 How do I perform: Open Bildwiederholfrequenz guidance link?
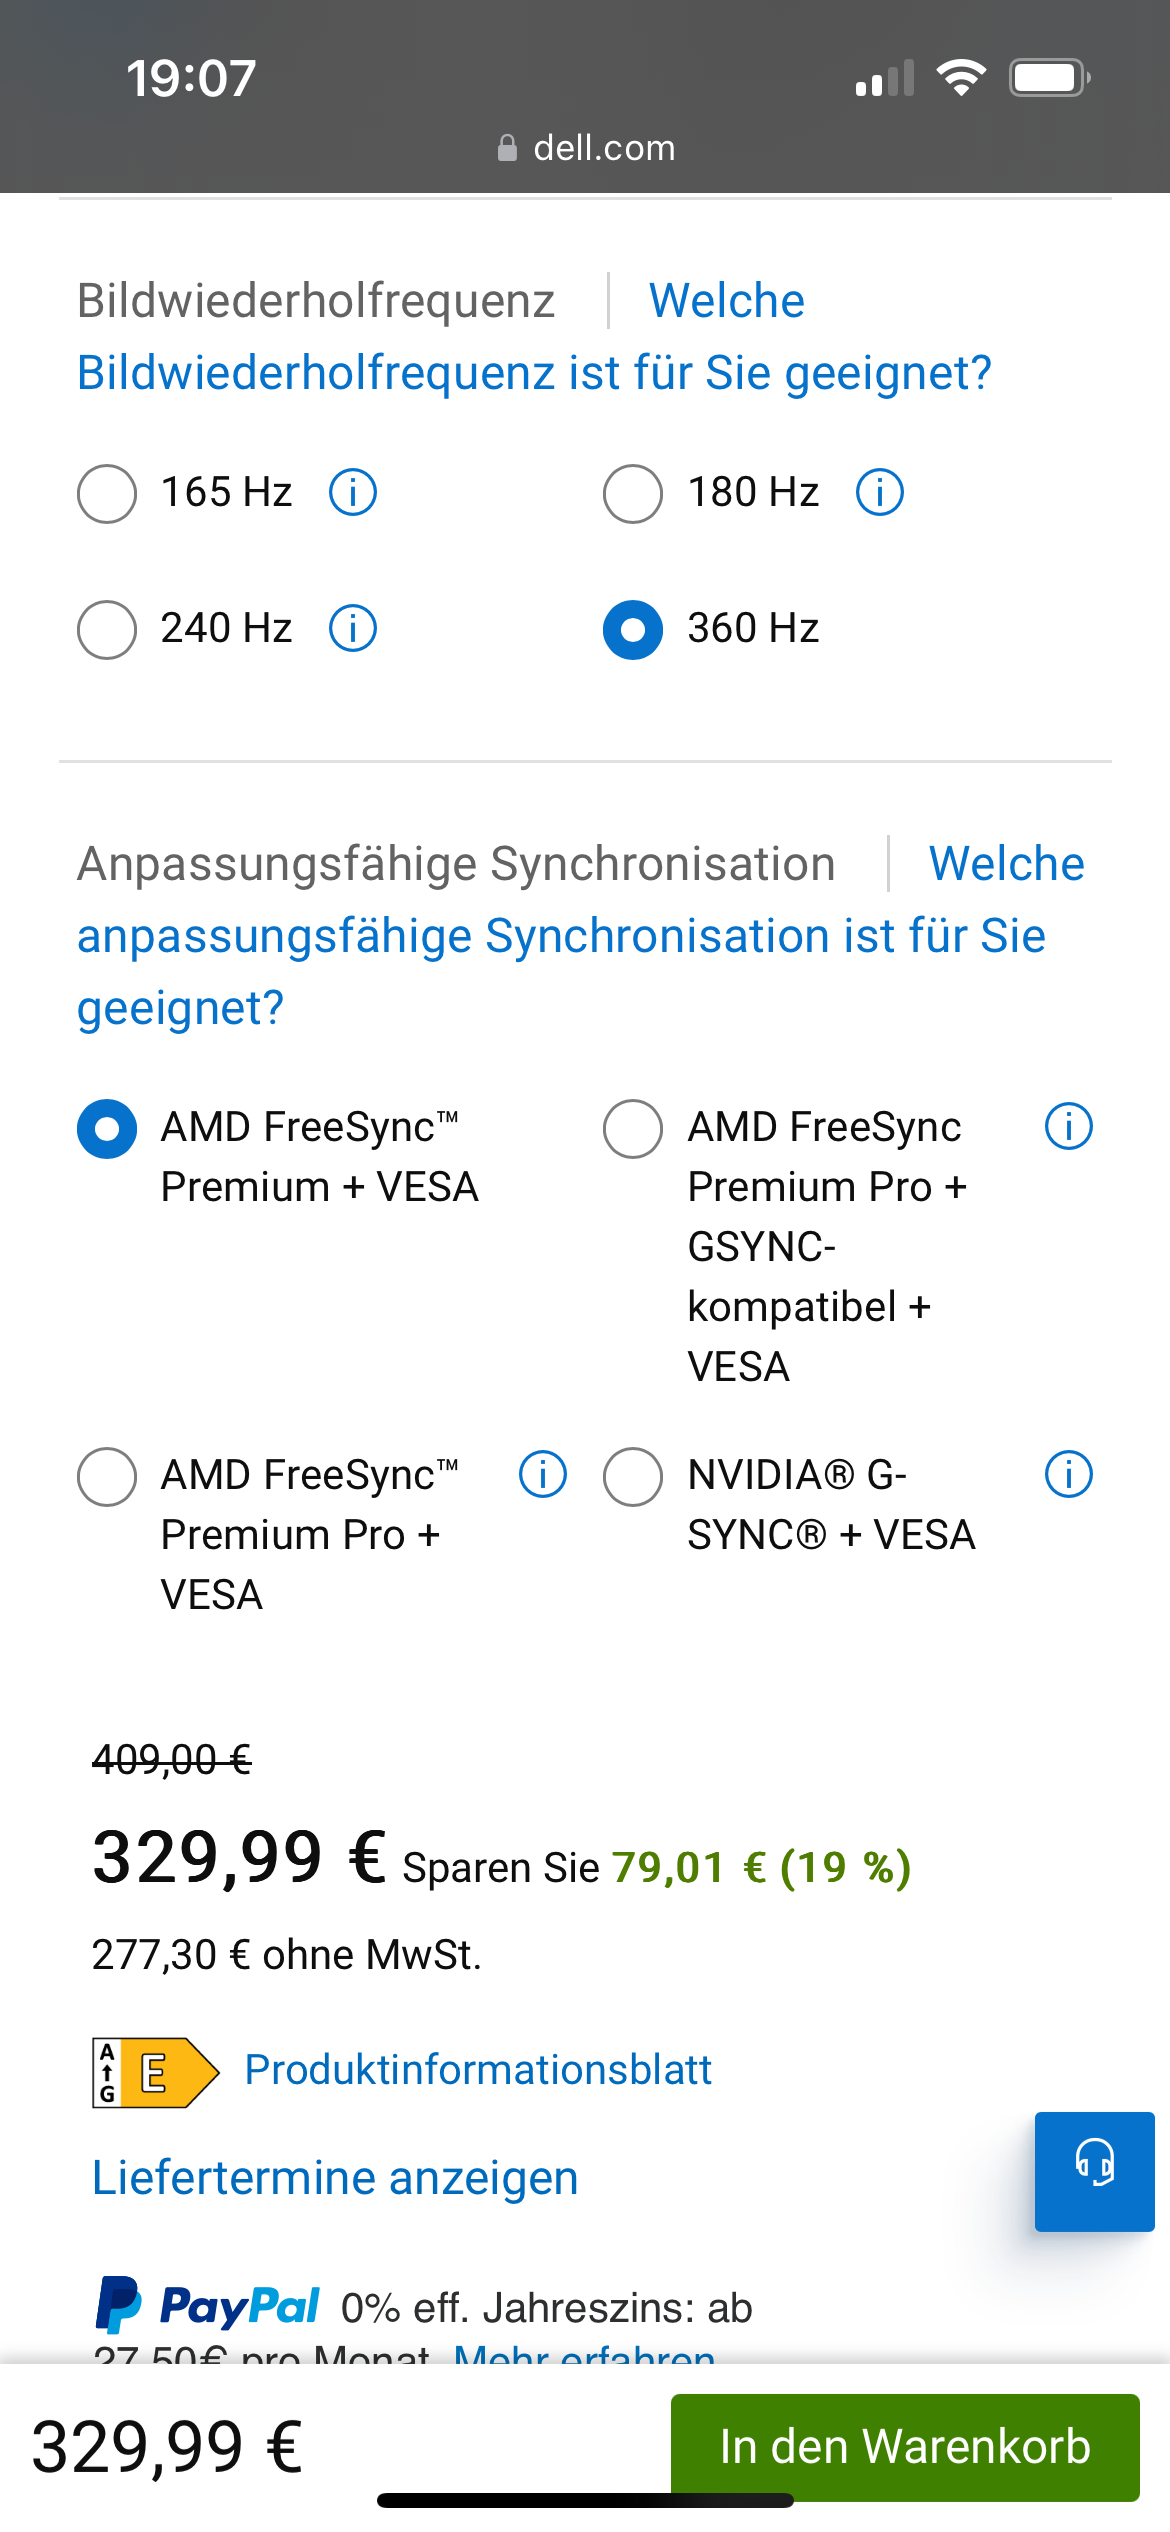(534, 373)
